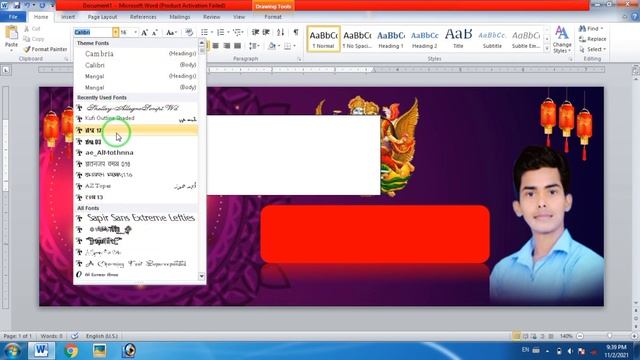The image size is (640, 360).
Task: Click the Shrink Font icon
Action: click(x=155, y=33)
